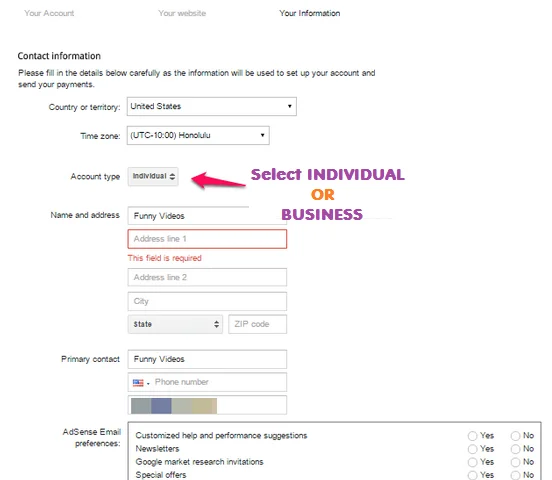552x480 pixels.
Task: Click the Phone number field
Action: tap(219, 382)
